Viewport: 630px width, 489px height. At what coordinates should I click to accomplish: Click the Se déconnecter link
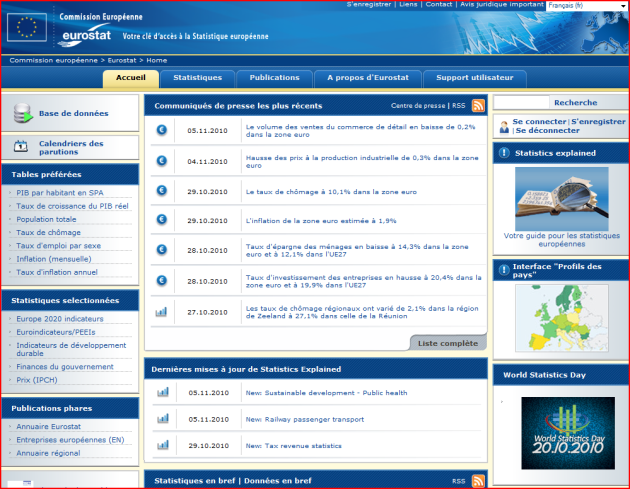(548, 130)
